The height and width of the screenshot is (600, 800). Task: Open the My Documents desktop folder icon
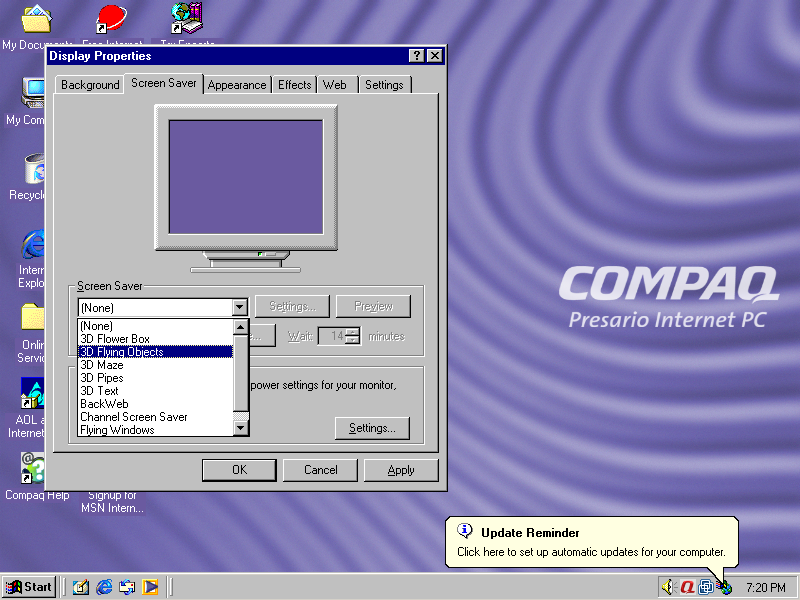pyautogui.click(x=36, y=19)
